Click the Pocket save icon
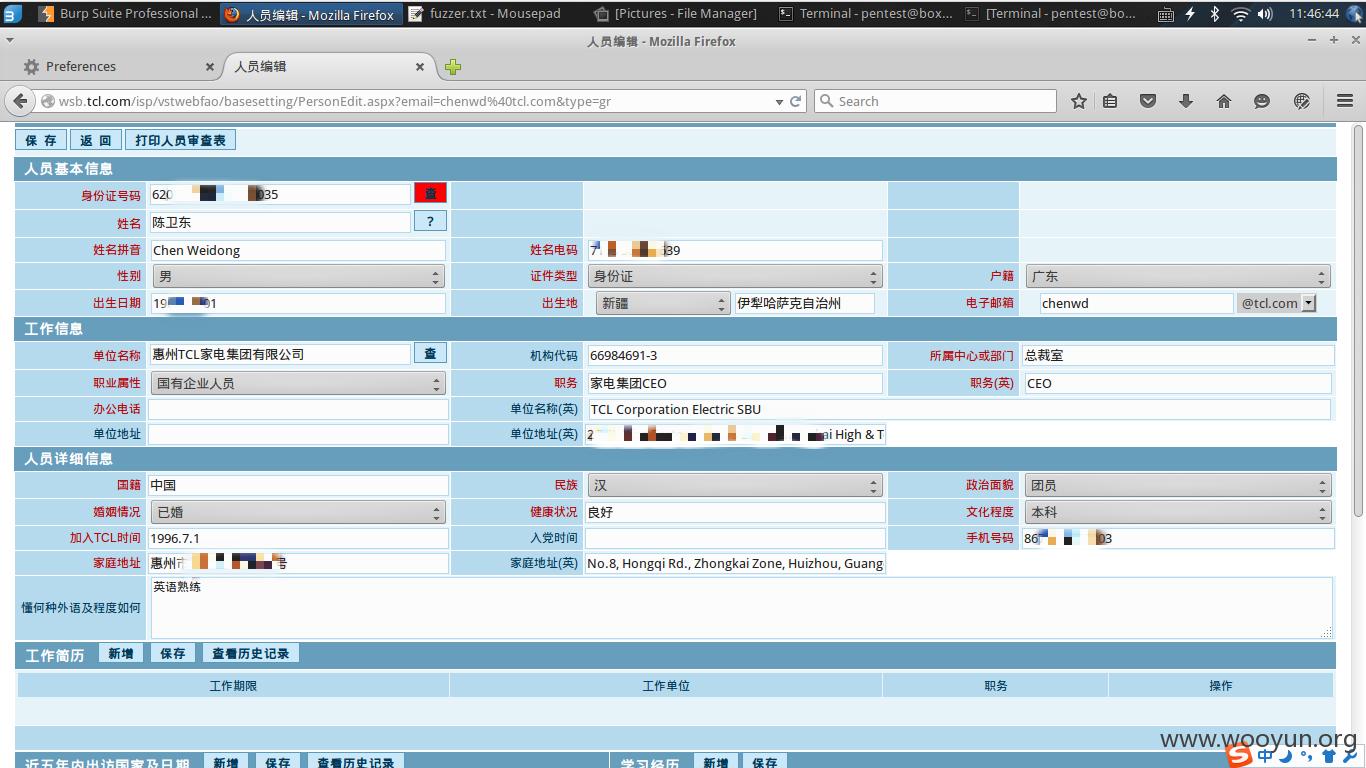 pyautogui.click(x=1148, y=101)
